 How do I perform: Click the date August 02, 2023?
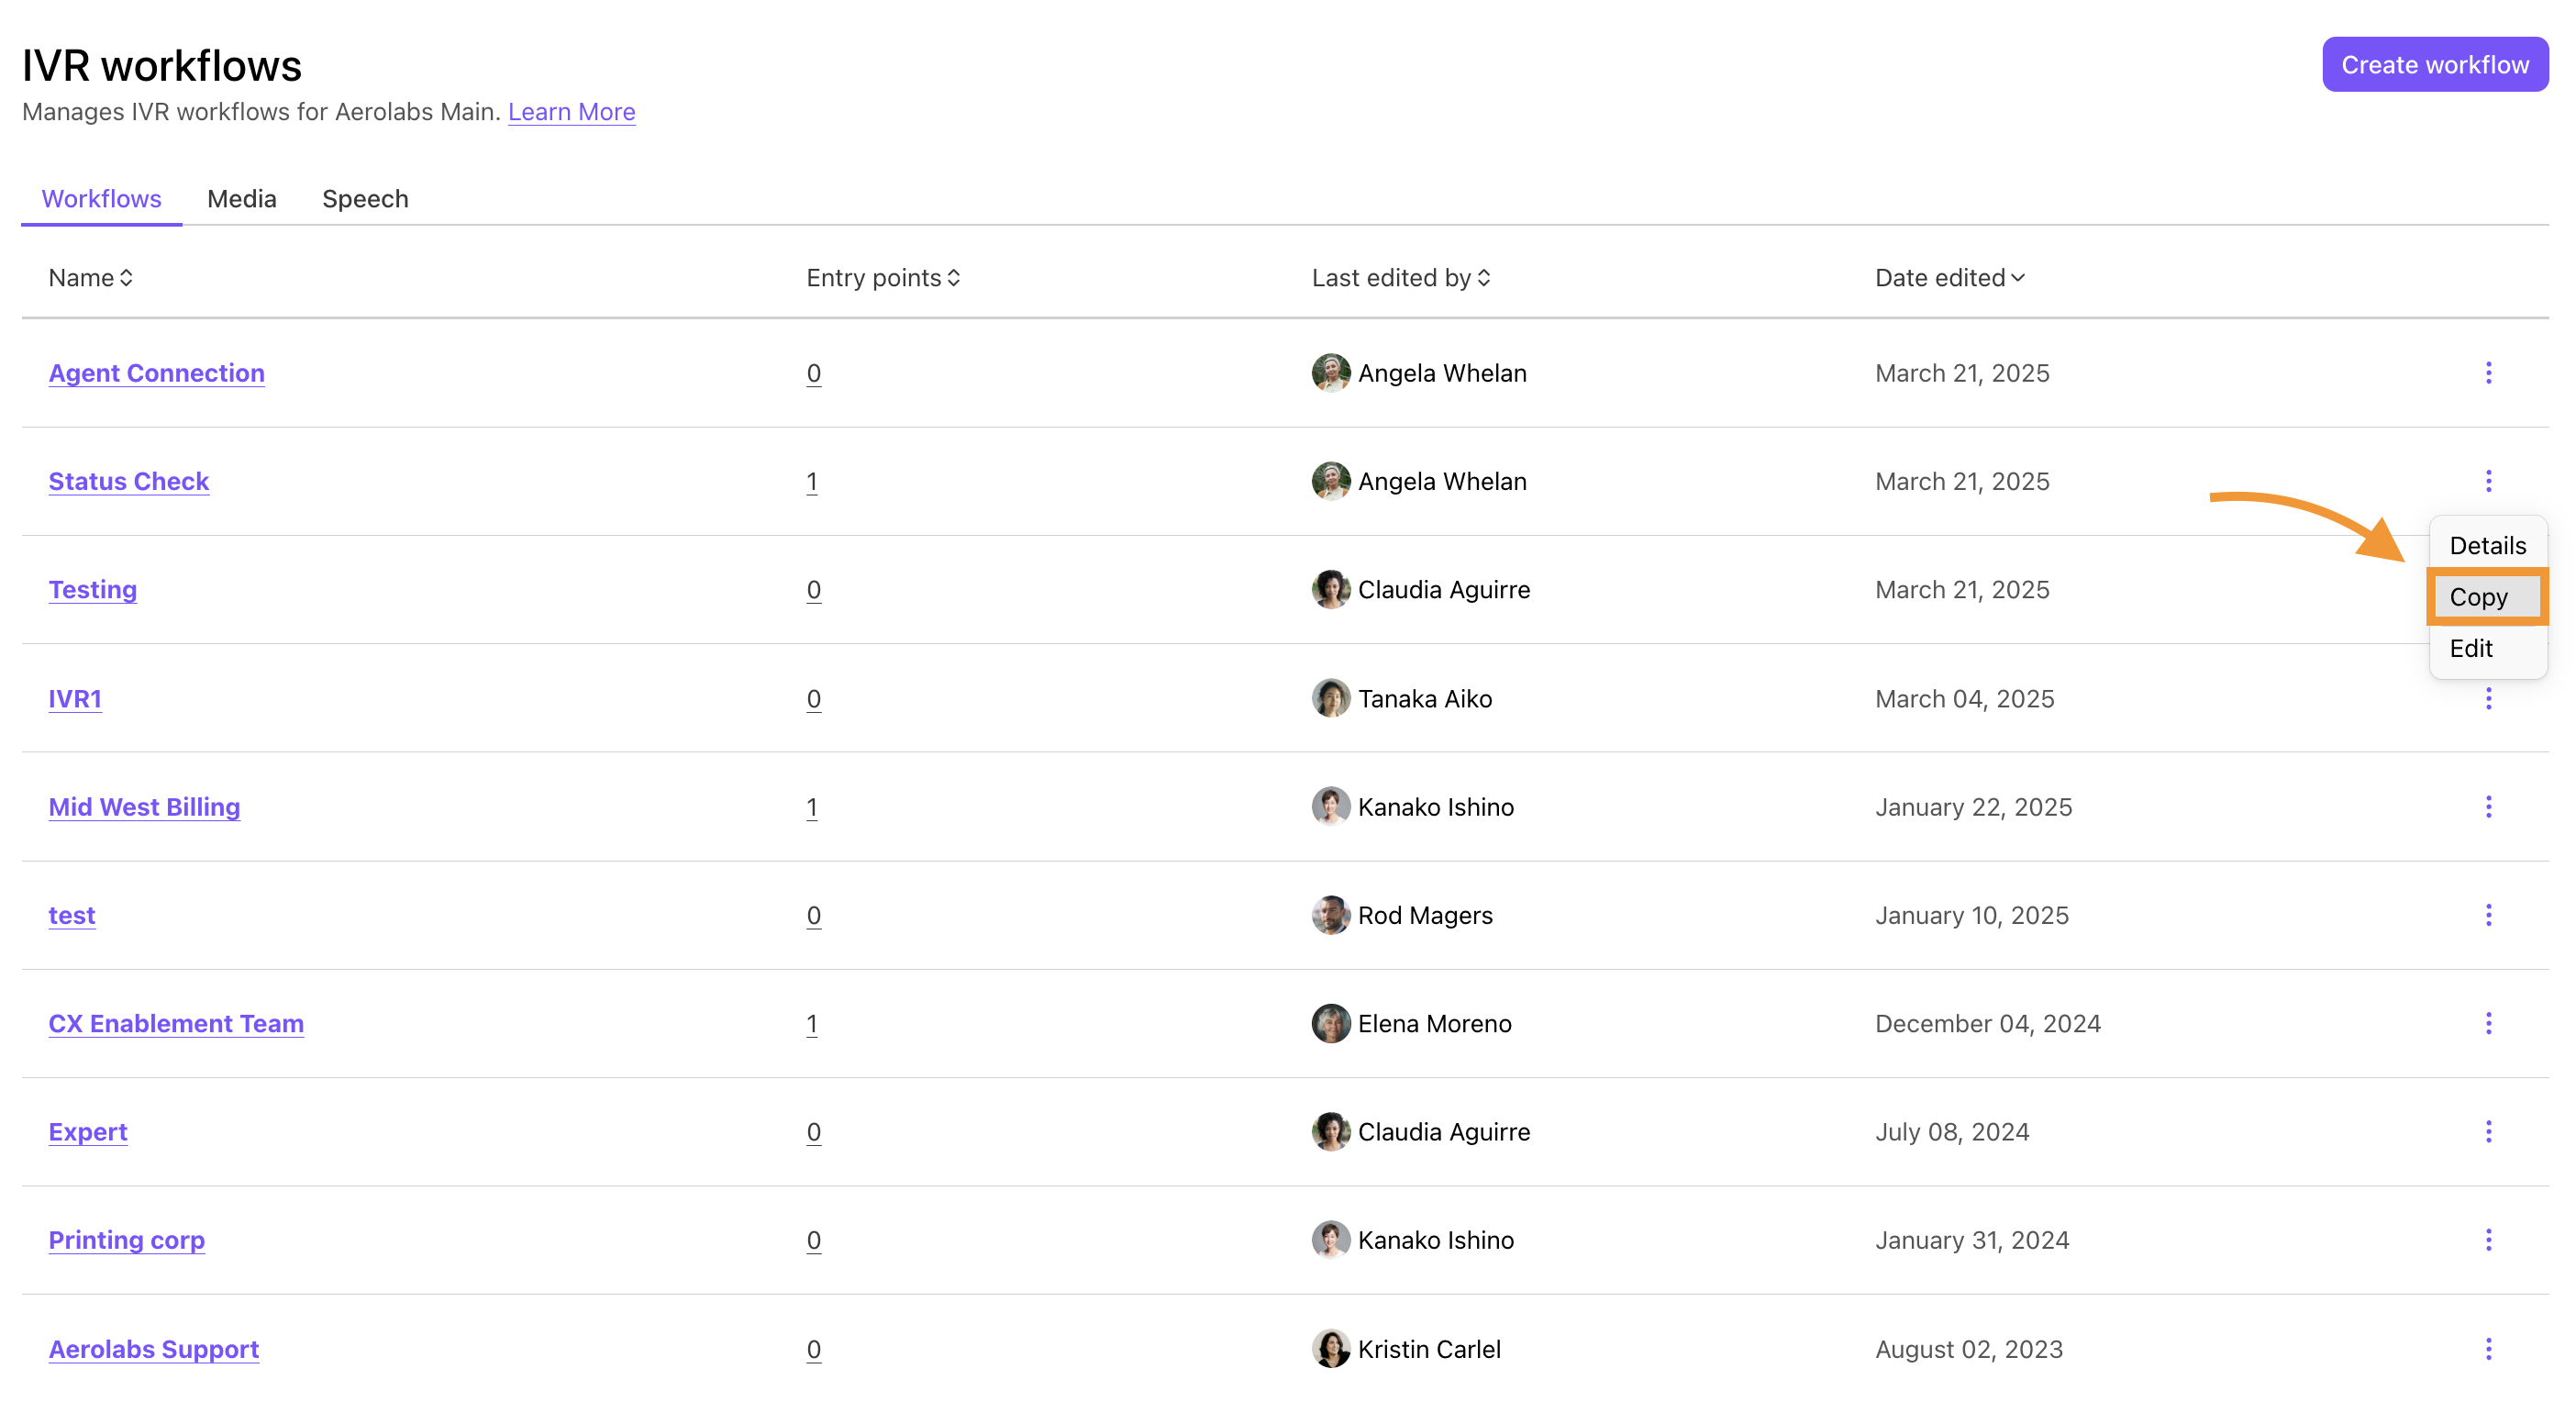coord(1968,1349)
